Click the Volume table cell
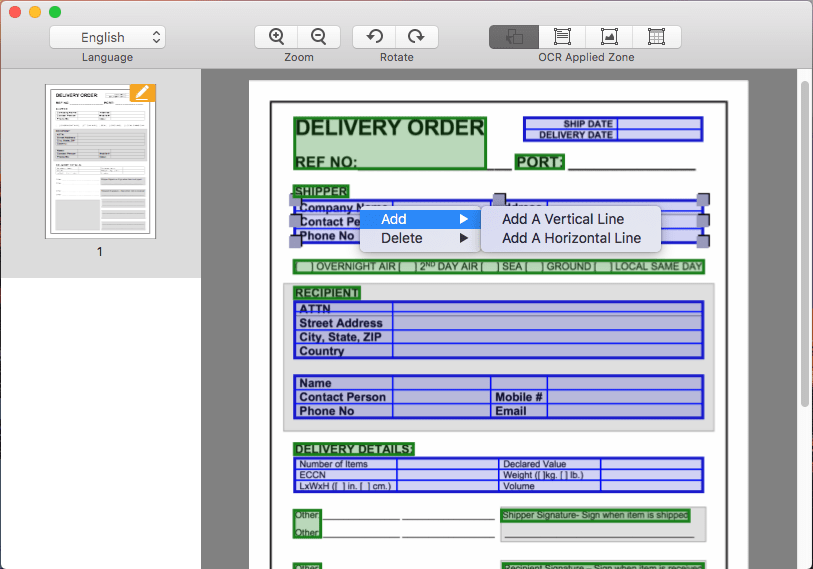This screenshot has width=813, height=569. coord(550,486)
